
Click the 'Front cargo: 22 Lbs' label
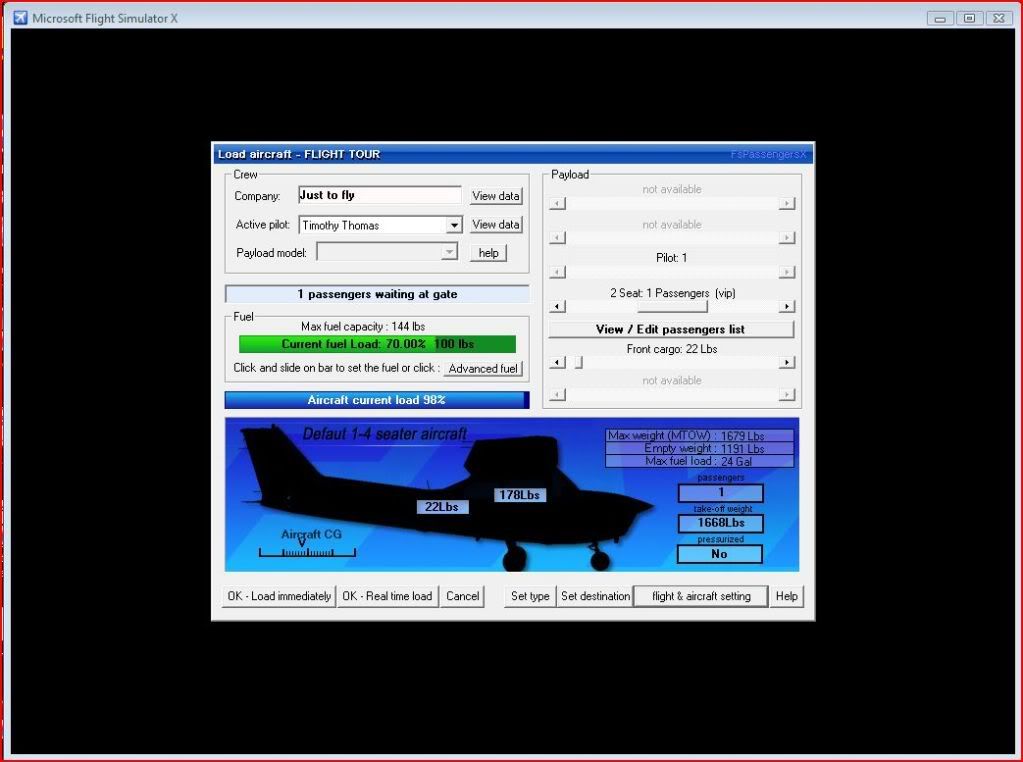(x=672, y=349)
